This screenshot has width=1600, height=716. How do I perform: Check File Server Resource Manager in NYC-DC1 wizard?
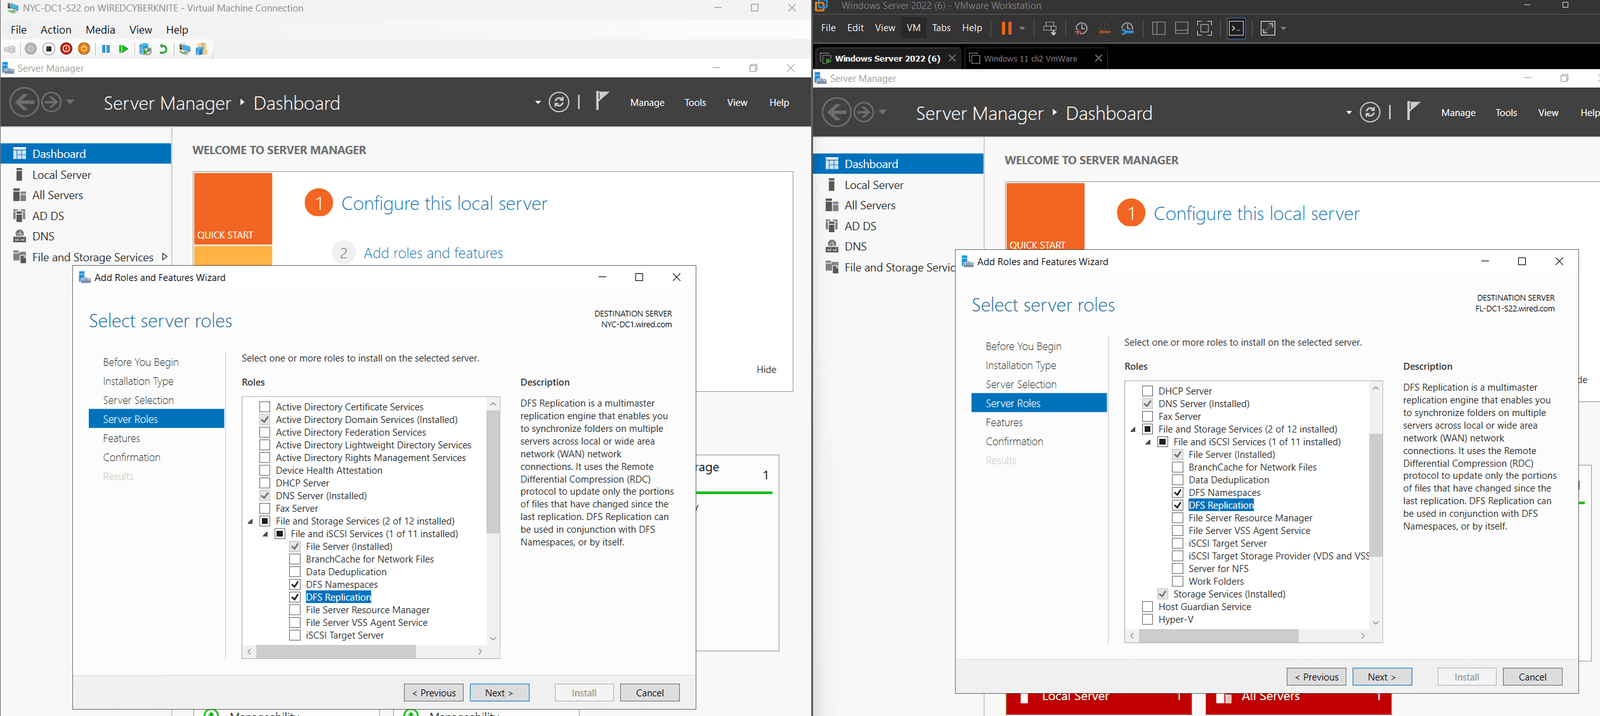(x=295, y=610)
